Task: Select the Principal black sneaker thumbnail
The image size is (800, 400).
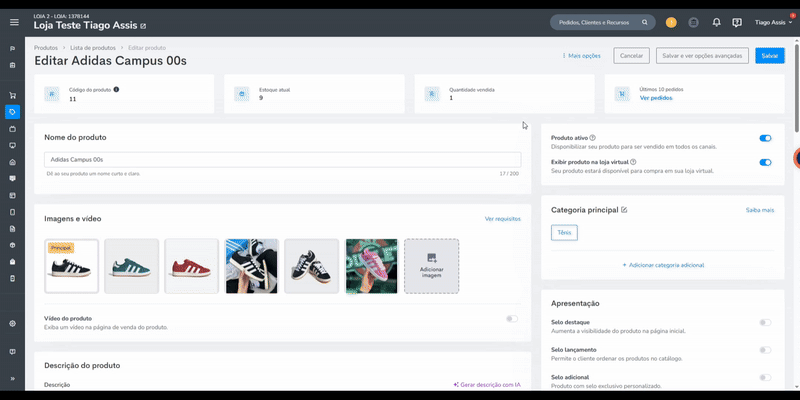Action: pos(71,266)
